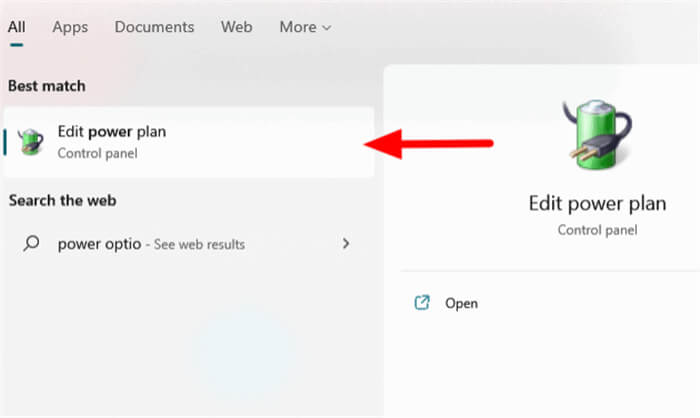Select the Web tab
The height and width of the screenshot is (418, 700).
tap(236, 27)
